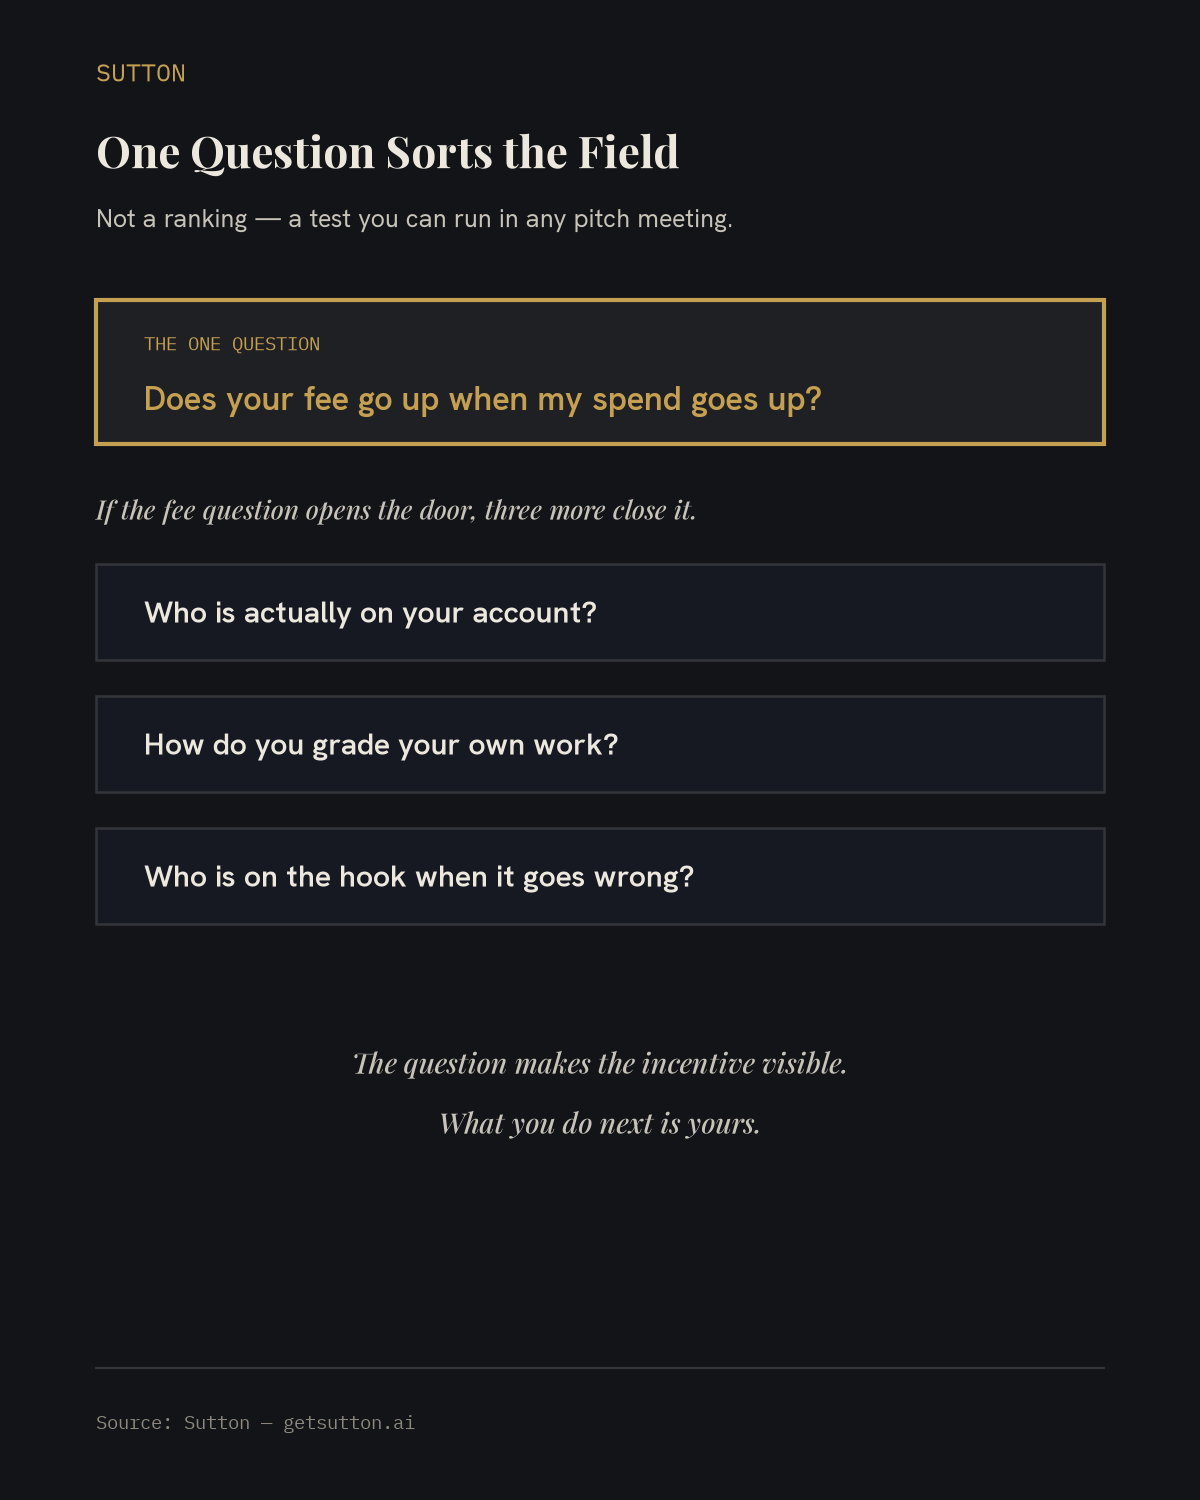The width and height of the screenshot is (1200, 1500).
Task: Open the How do you grade your own work card
Action: click(x=600, y=745)
